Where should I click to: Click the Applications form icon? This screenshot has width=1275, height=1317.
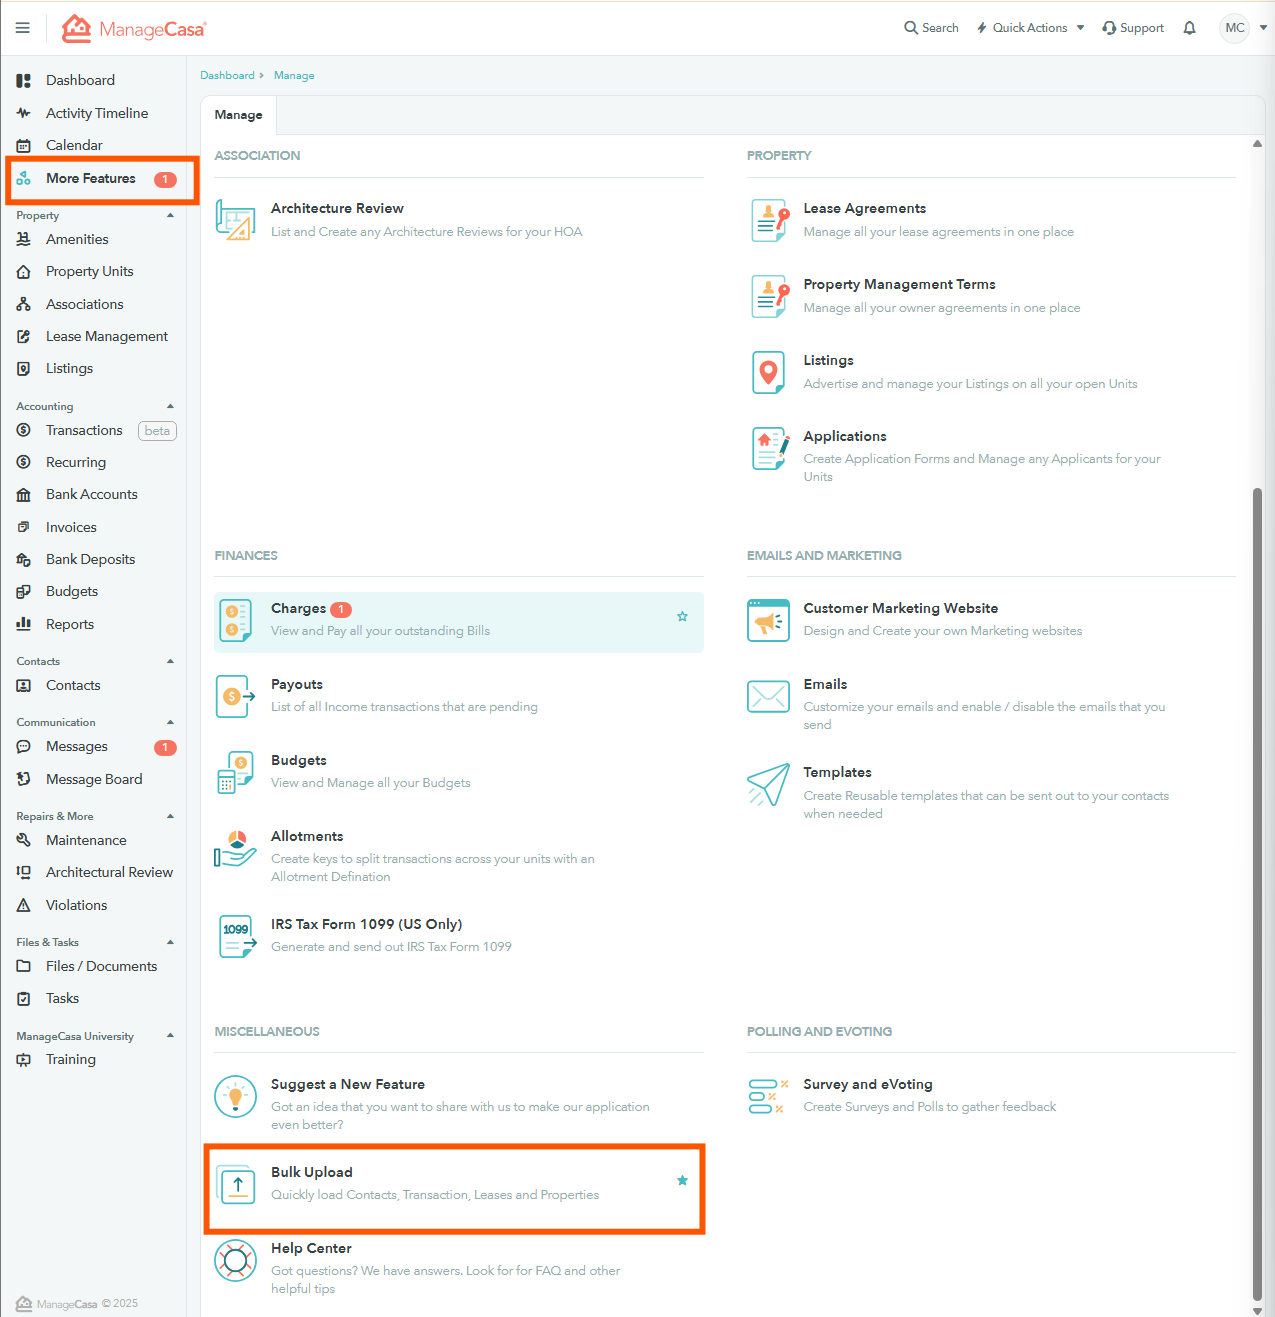pyautogui.click(x=769, y=448)
